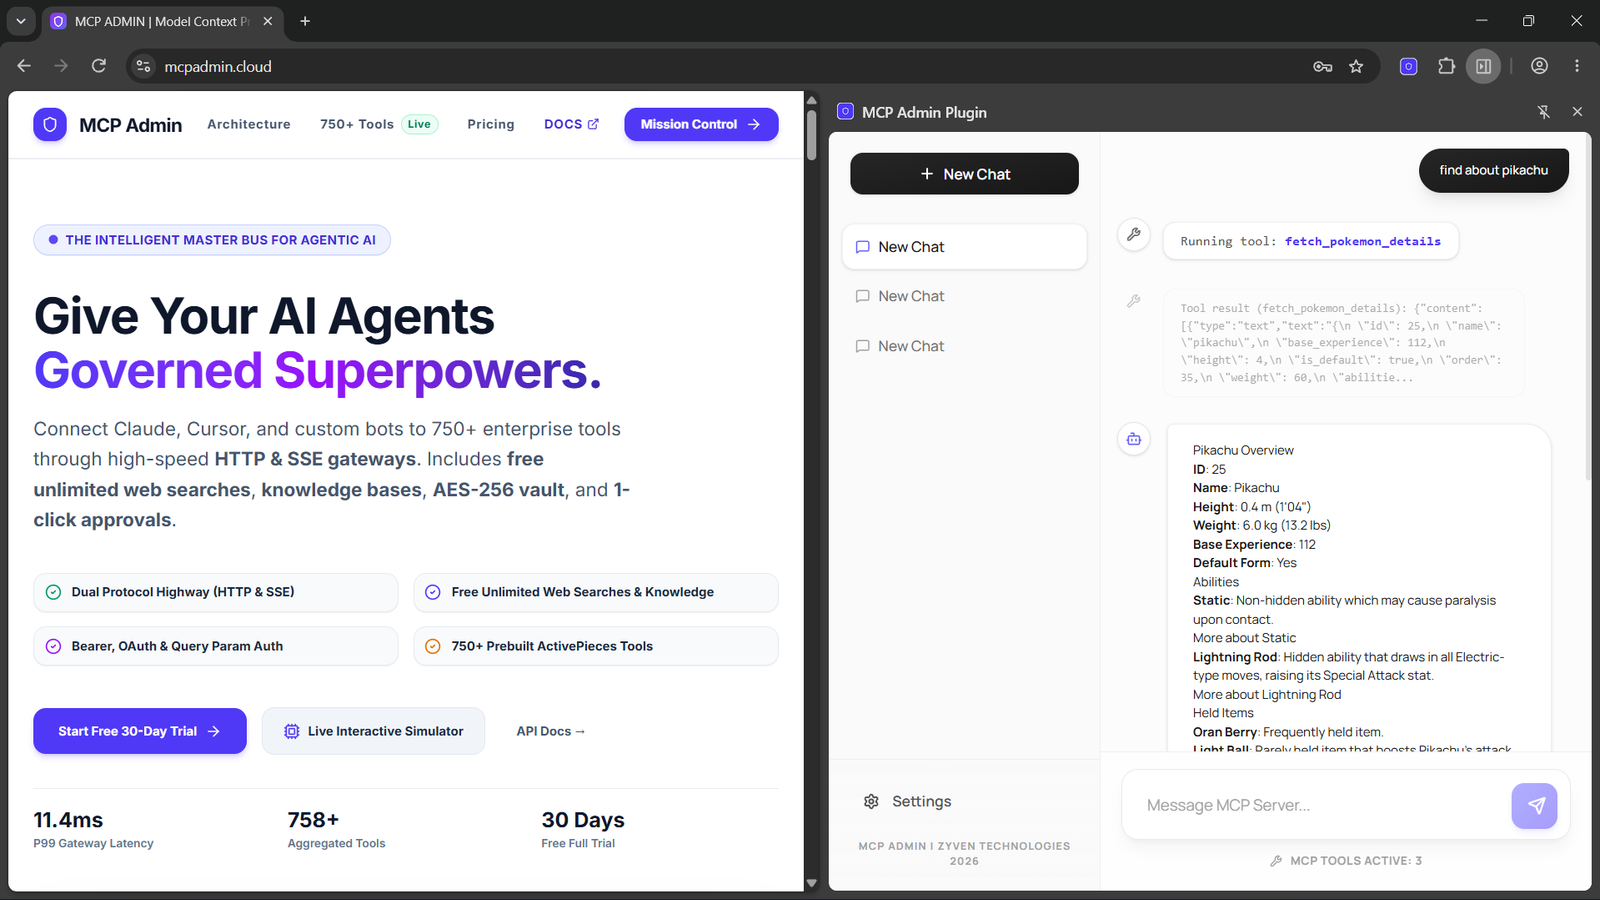Reload the mcpadmin.cloud page
The width and height of the screenshot is (1600, 900).
(98, 66)
